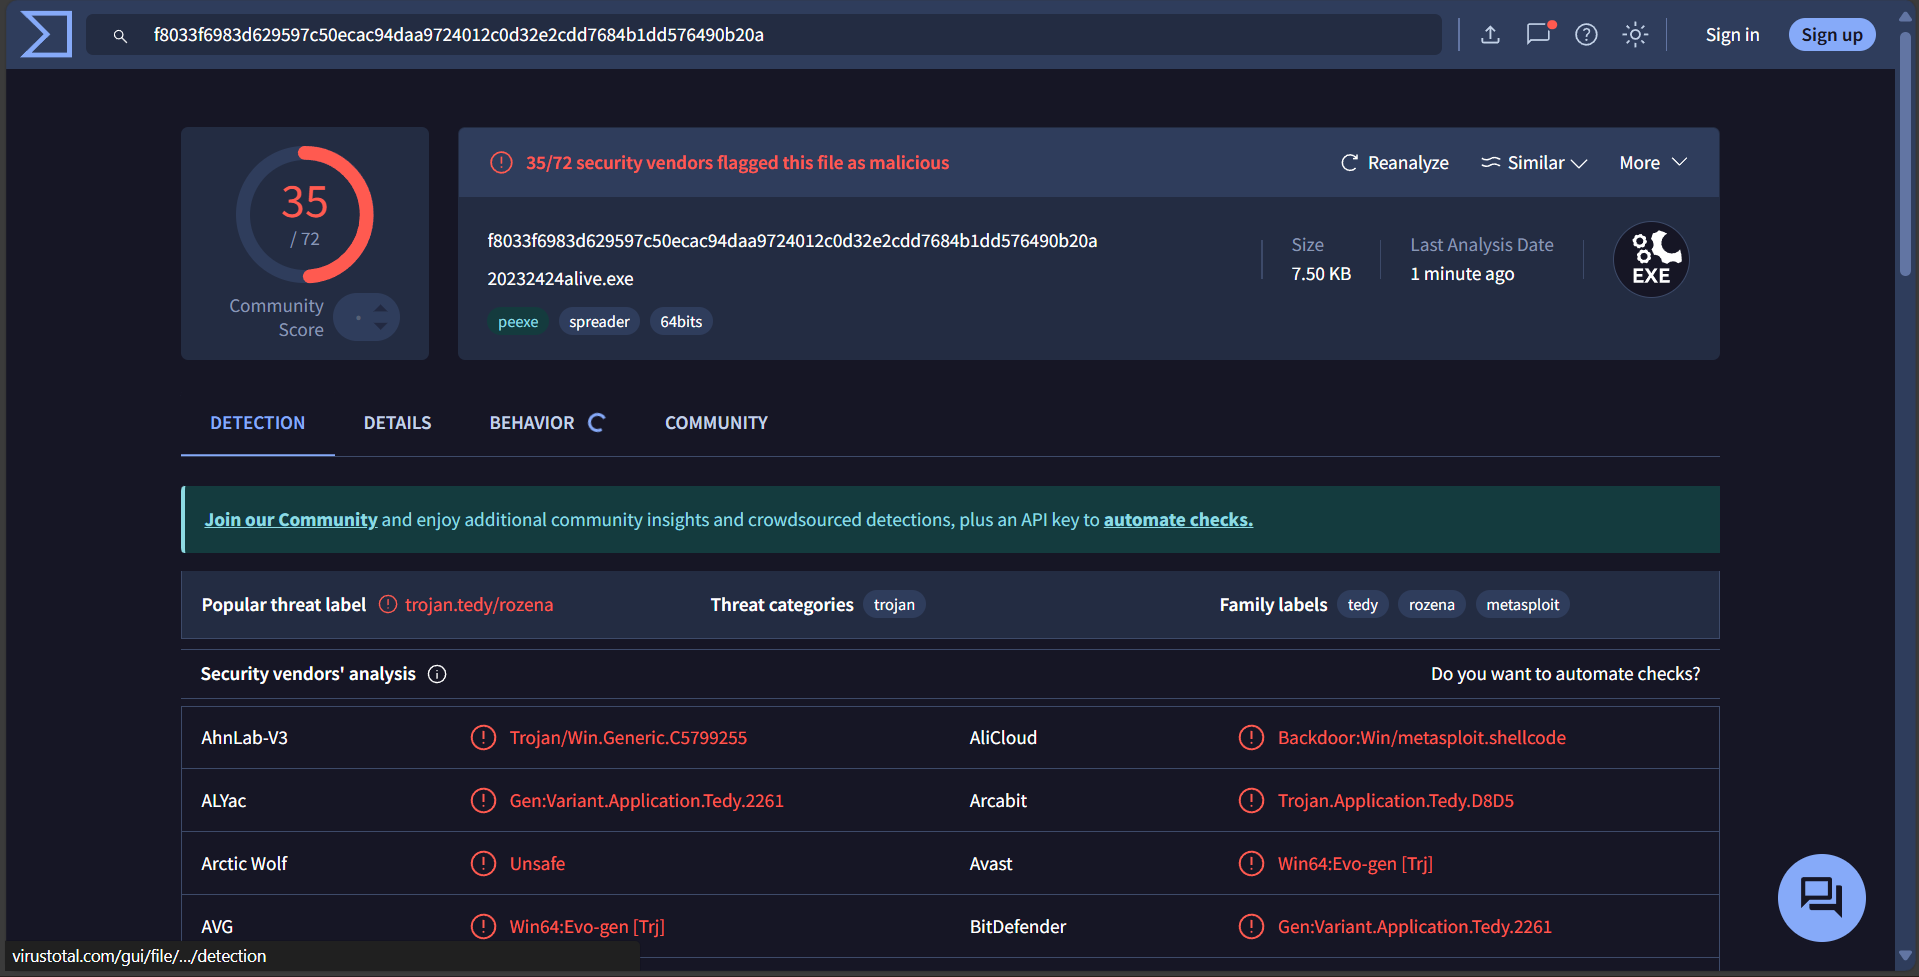Follow the automate checks link in banner
The width and height of the screenshot is (1919, 977).
tap(1178, 520)
